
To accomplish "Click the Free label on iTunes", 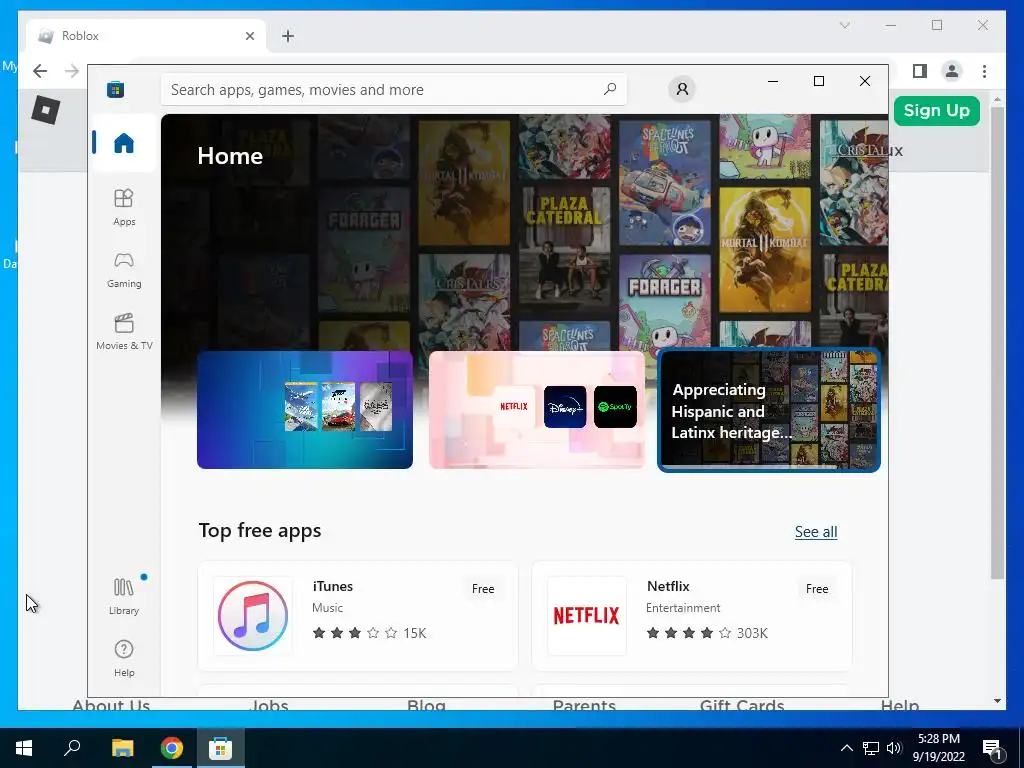I will 483,588.
